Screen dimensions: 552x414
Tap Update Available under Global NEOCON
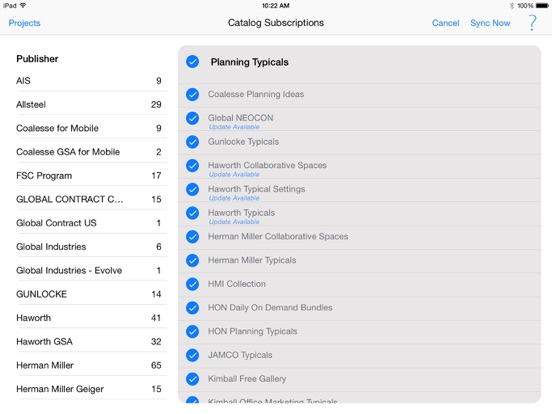234,127
